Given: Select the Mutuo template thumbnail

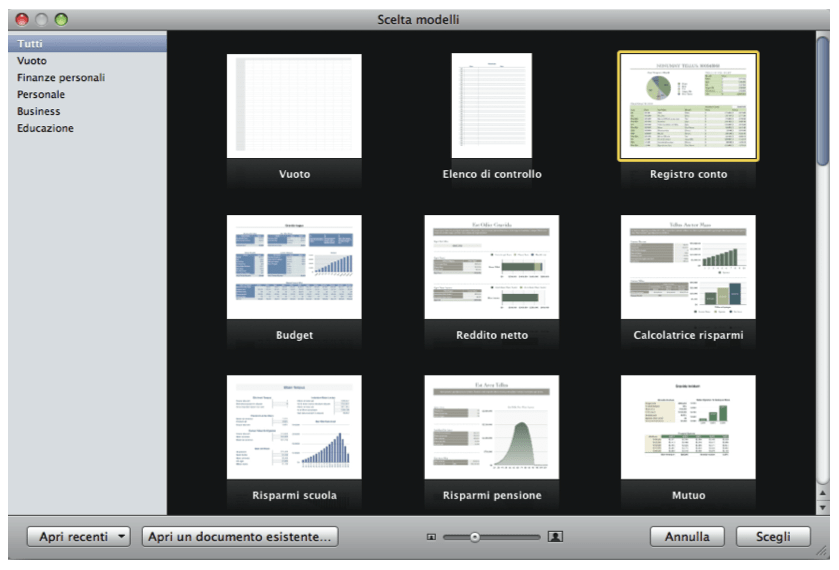Looking at the screenshot, I should (x=688, y=427).
